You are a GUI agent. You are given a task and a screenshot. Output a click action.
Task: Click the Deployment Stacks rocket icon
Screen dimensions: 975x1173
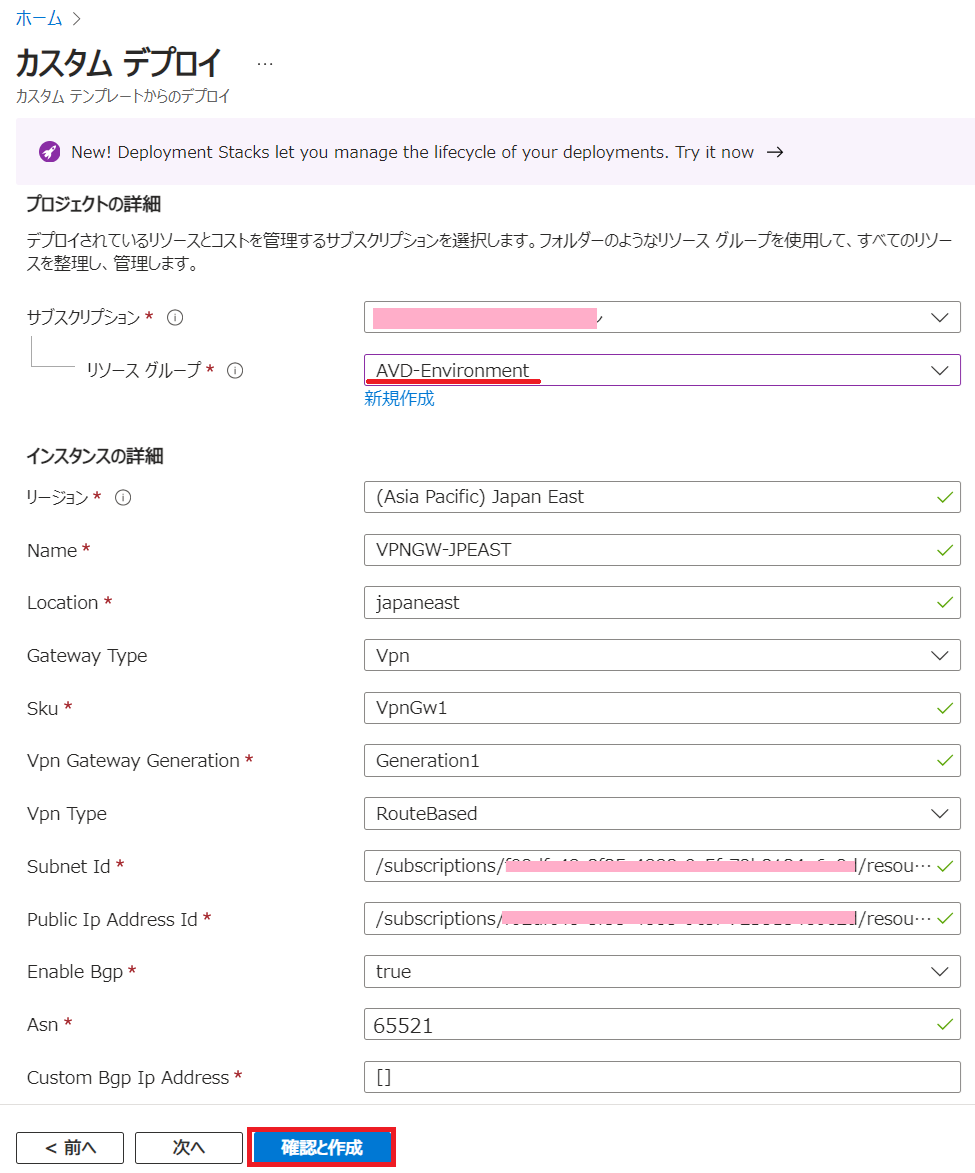pos(49,152)
